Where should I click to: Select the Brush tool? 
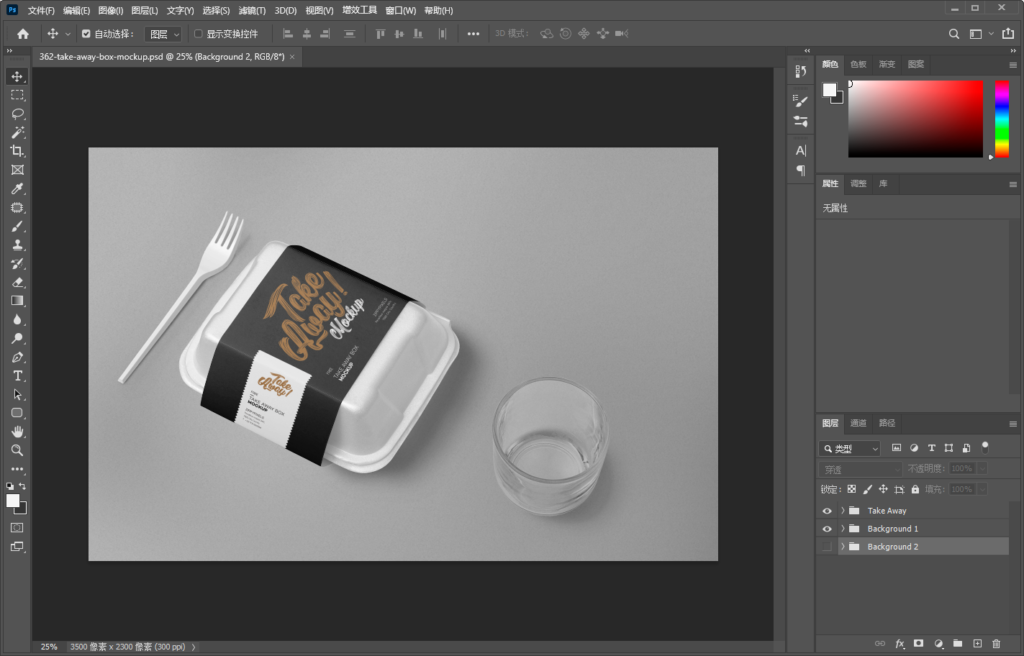click(x=17, y=226)
